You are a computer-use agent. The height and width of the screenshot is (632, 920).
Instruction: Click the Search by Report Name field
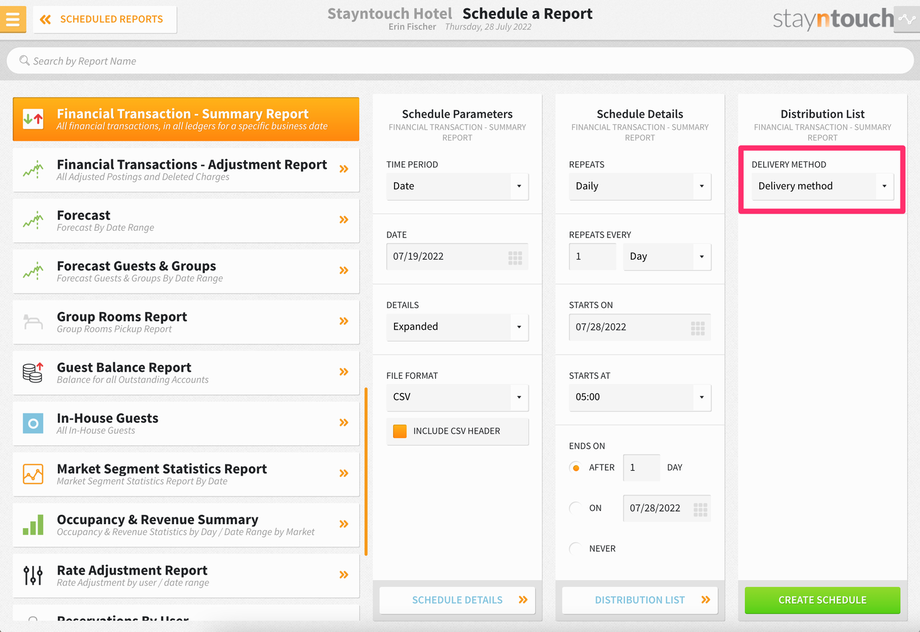point(460,60)
